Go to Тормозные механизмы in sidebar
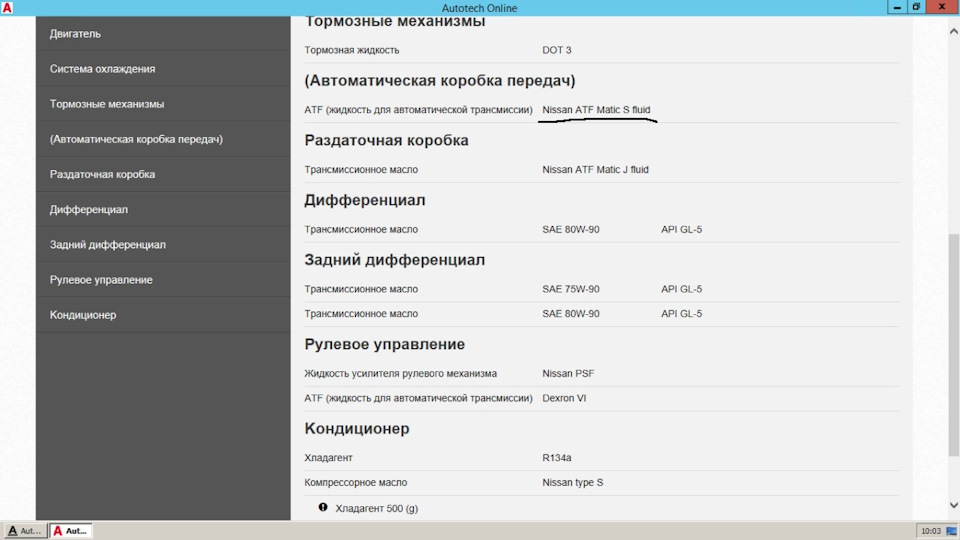 [x=107, y=104]
